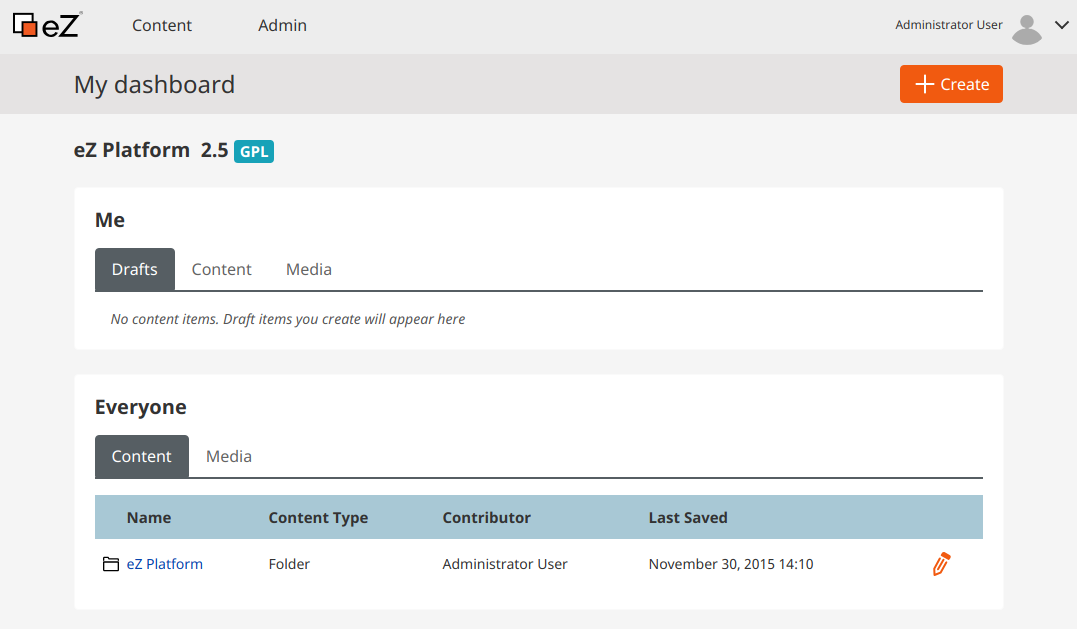Image resolution: width=1077 pixels, height=629 pixels.
Task: Click the edit pencil icon for eZ Platform
Action: click(940, 563)
